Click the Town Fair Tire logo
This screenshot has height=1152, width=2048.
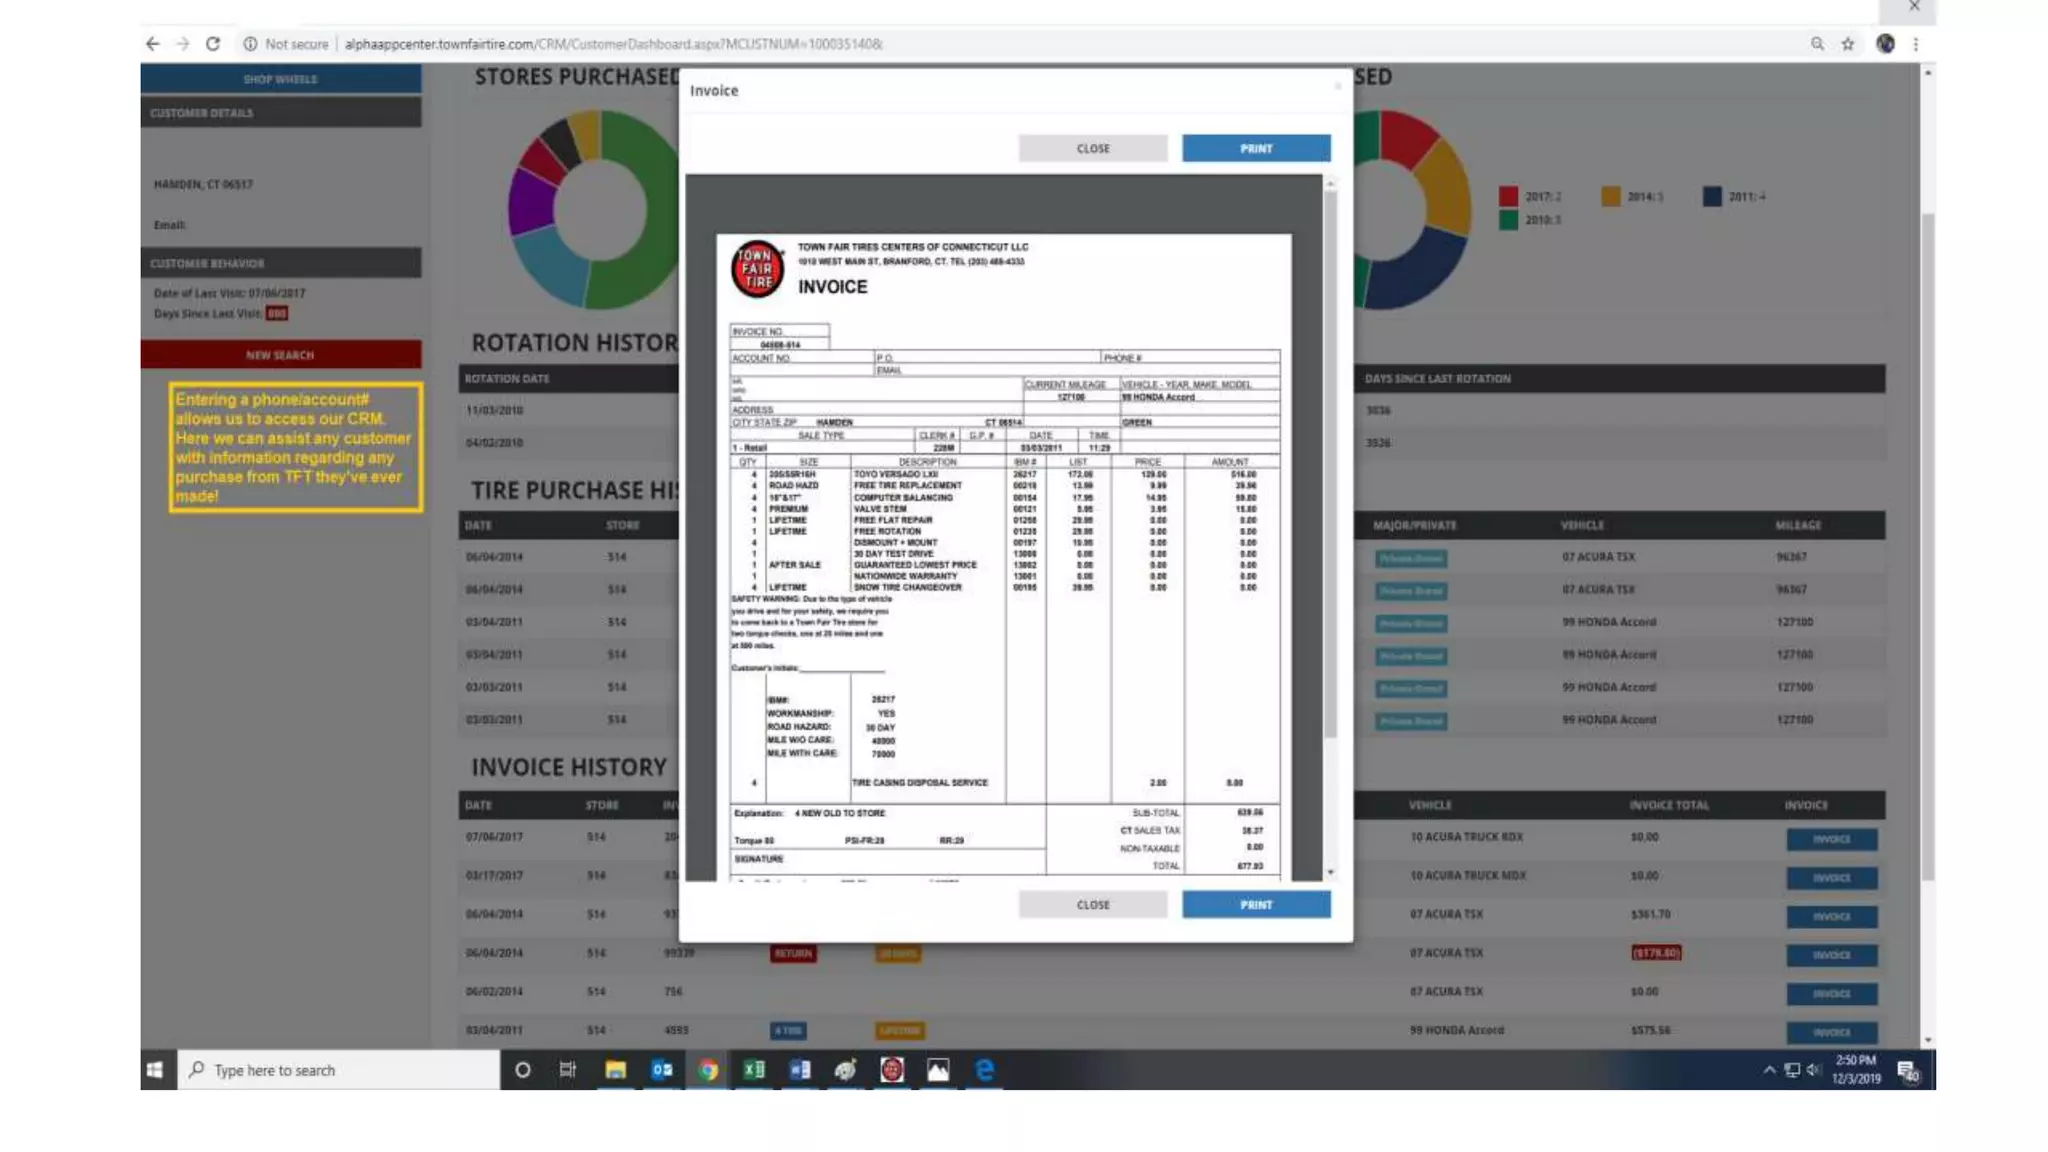coord(757,269)
